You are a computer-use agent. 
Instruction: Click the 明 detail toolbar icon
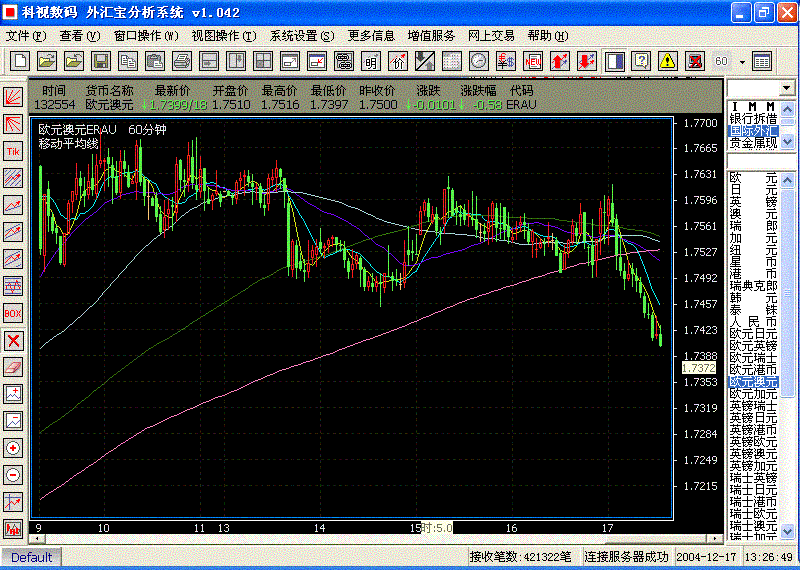click(x=371, y=61)
